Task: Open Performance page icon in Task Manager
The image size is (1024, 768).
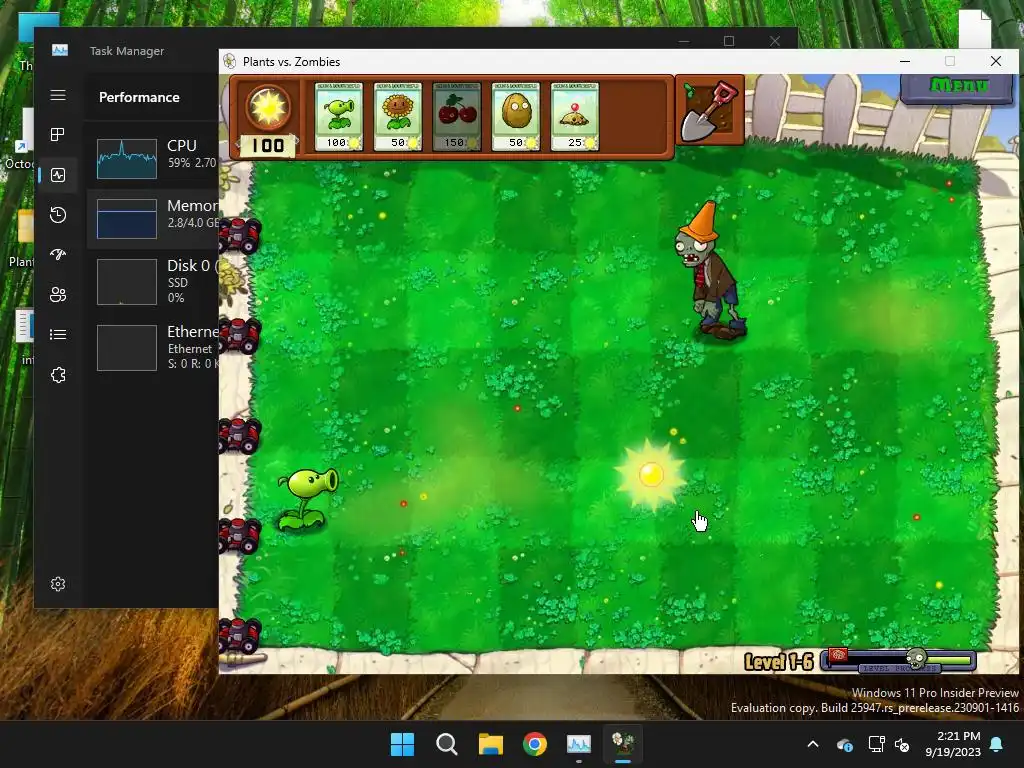Action: [58, 175]
